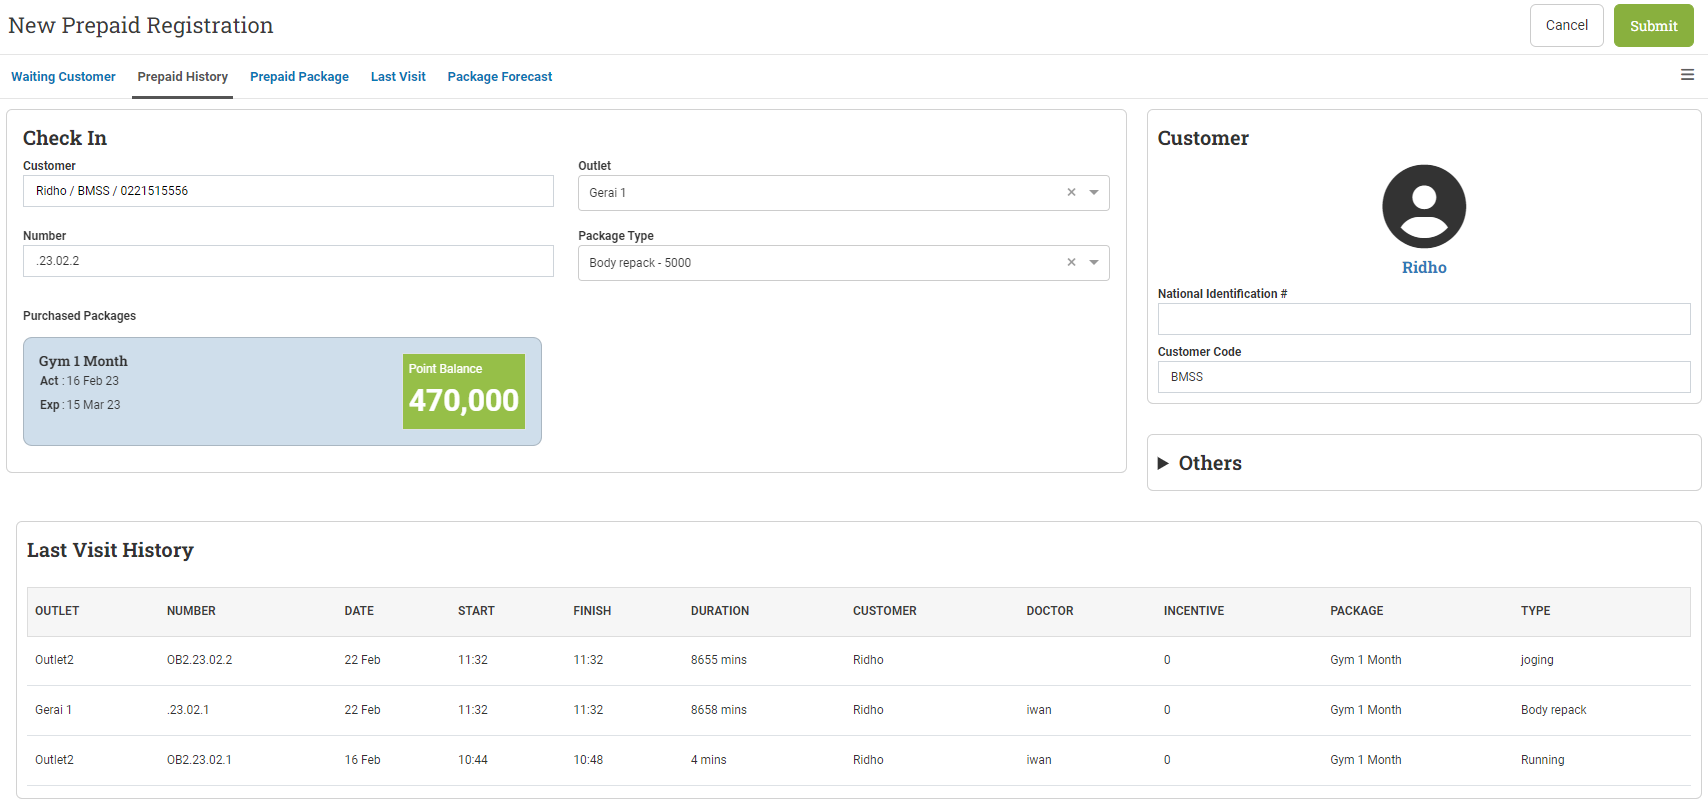Focus the Customer input field
The width and height of the screenshot is (1708, 805).
[288, 191]
